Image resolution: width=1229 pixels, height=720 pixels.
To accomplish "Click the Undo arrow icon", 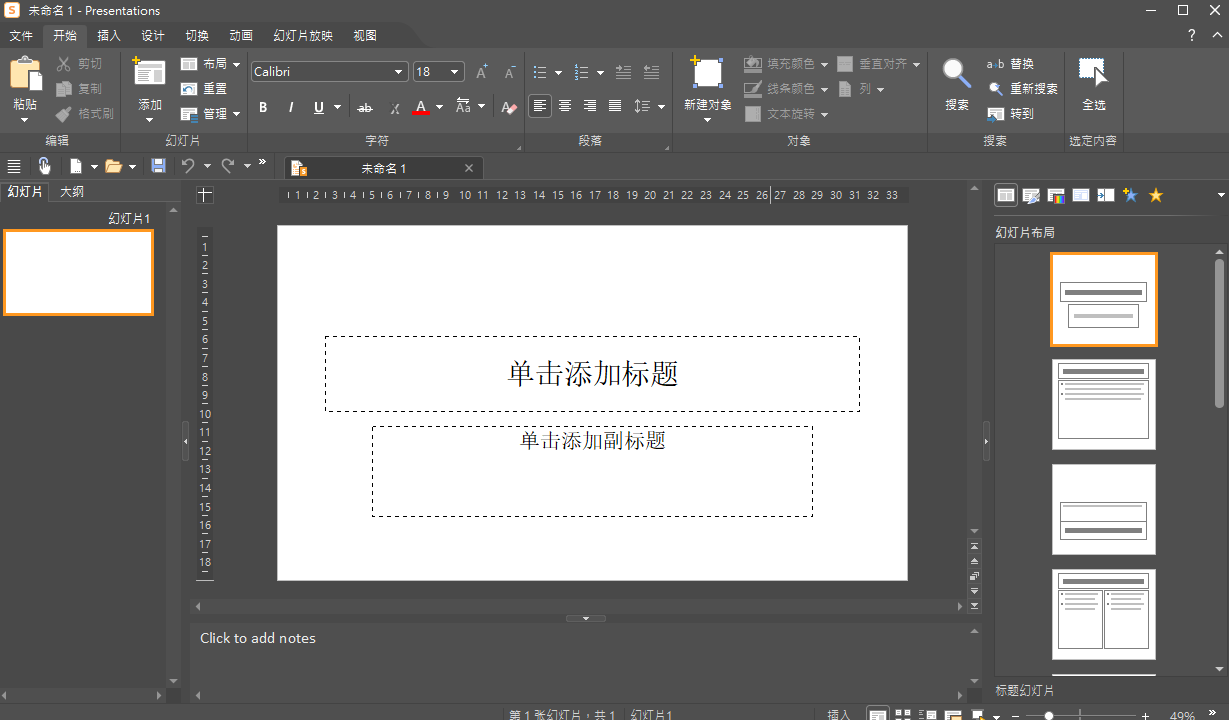I will point(188,166).
